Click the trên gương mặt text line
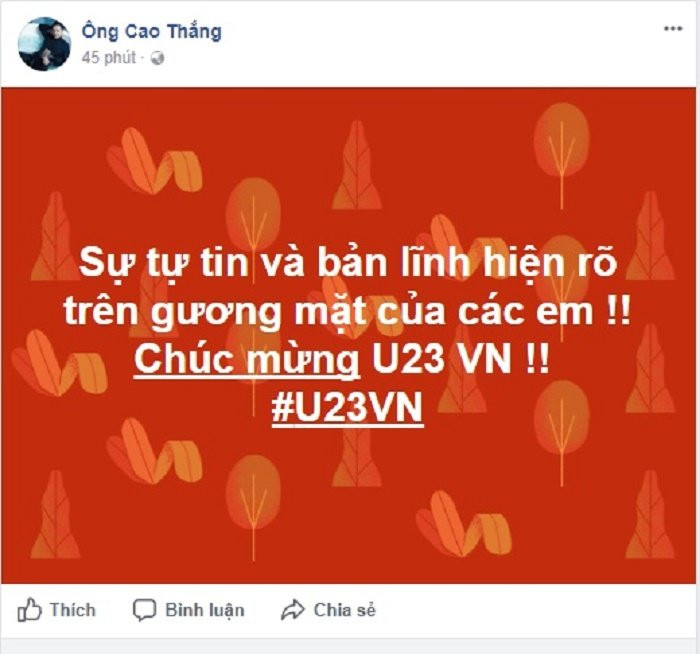 pos(347,310)
